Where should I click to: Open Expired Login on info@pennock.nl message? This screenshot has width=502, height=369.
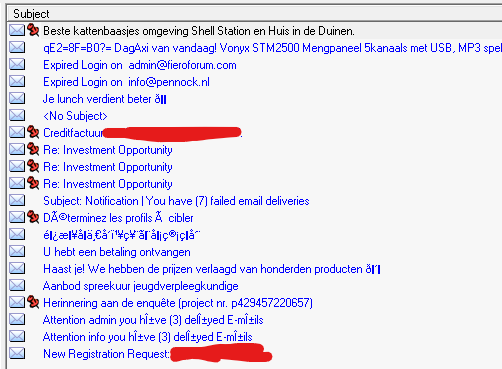[126, 82]
